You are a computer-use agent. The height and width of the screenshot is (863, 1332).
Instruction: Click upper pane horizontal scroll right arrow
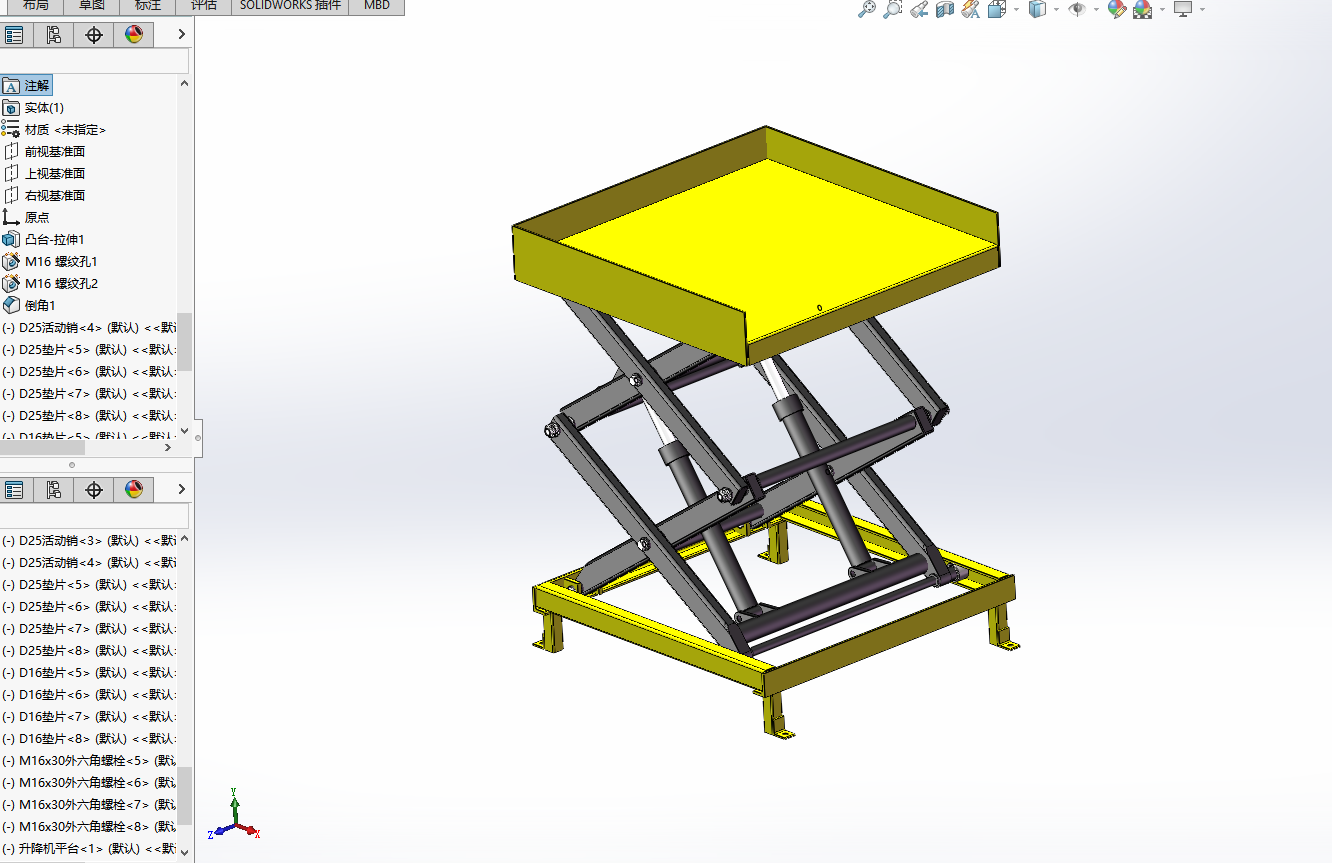click(x=168, y=447)
